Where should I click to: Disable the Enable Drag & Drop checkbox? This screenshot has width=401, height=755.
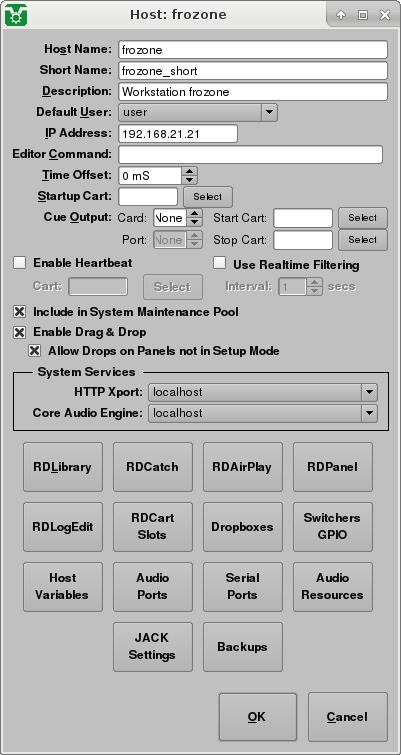point(20,332)
